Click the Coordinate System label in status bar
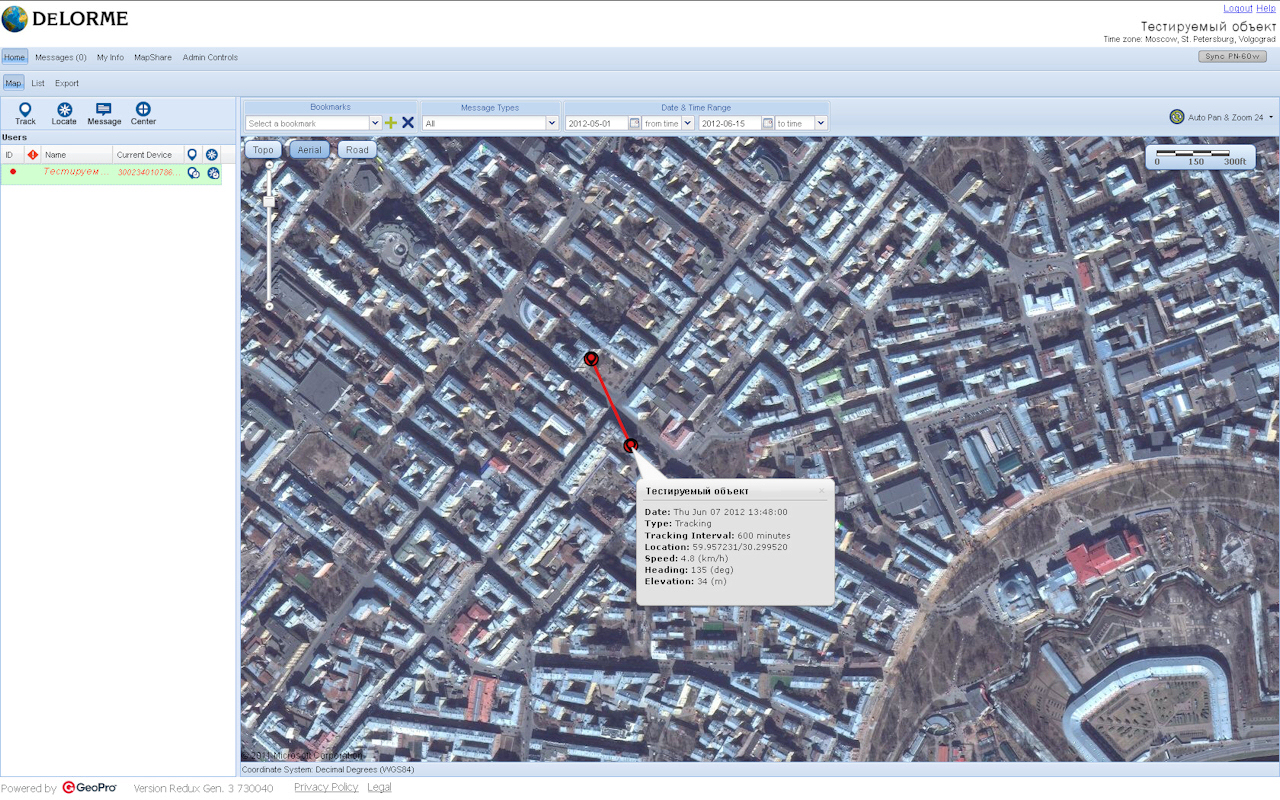This screenshot has height=800, width=1280. (x=328, y=770)
